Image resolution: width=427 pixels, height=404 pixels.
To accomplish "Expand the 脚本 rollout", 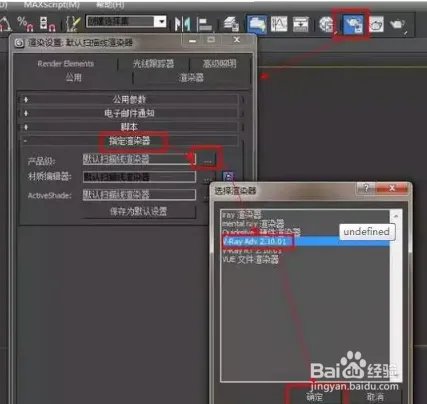I will point(129,127).
